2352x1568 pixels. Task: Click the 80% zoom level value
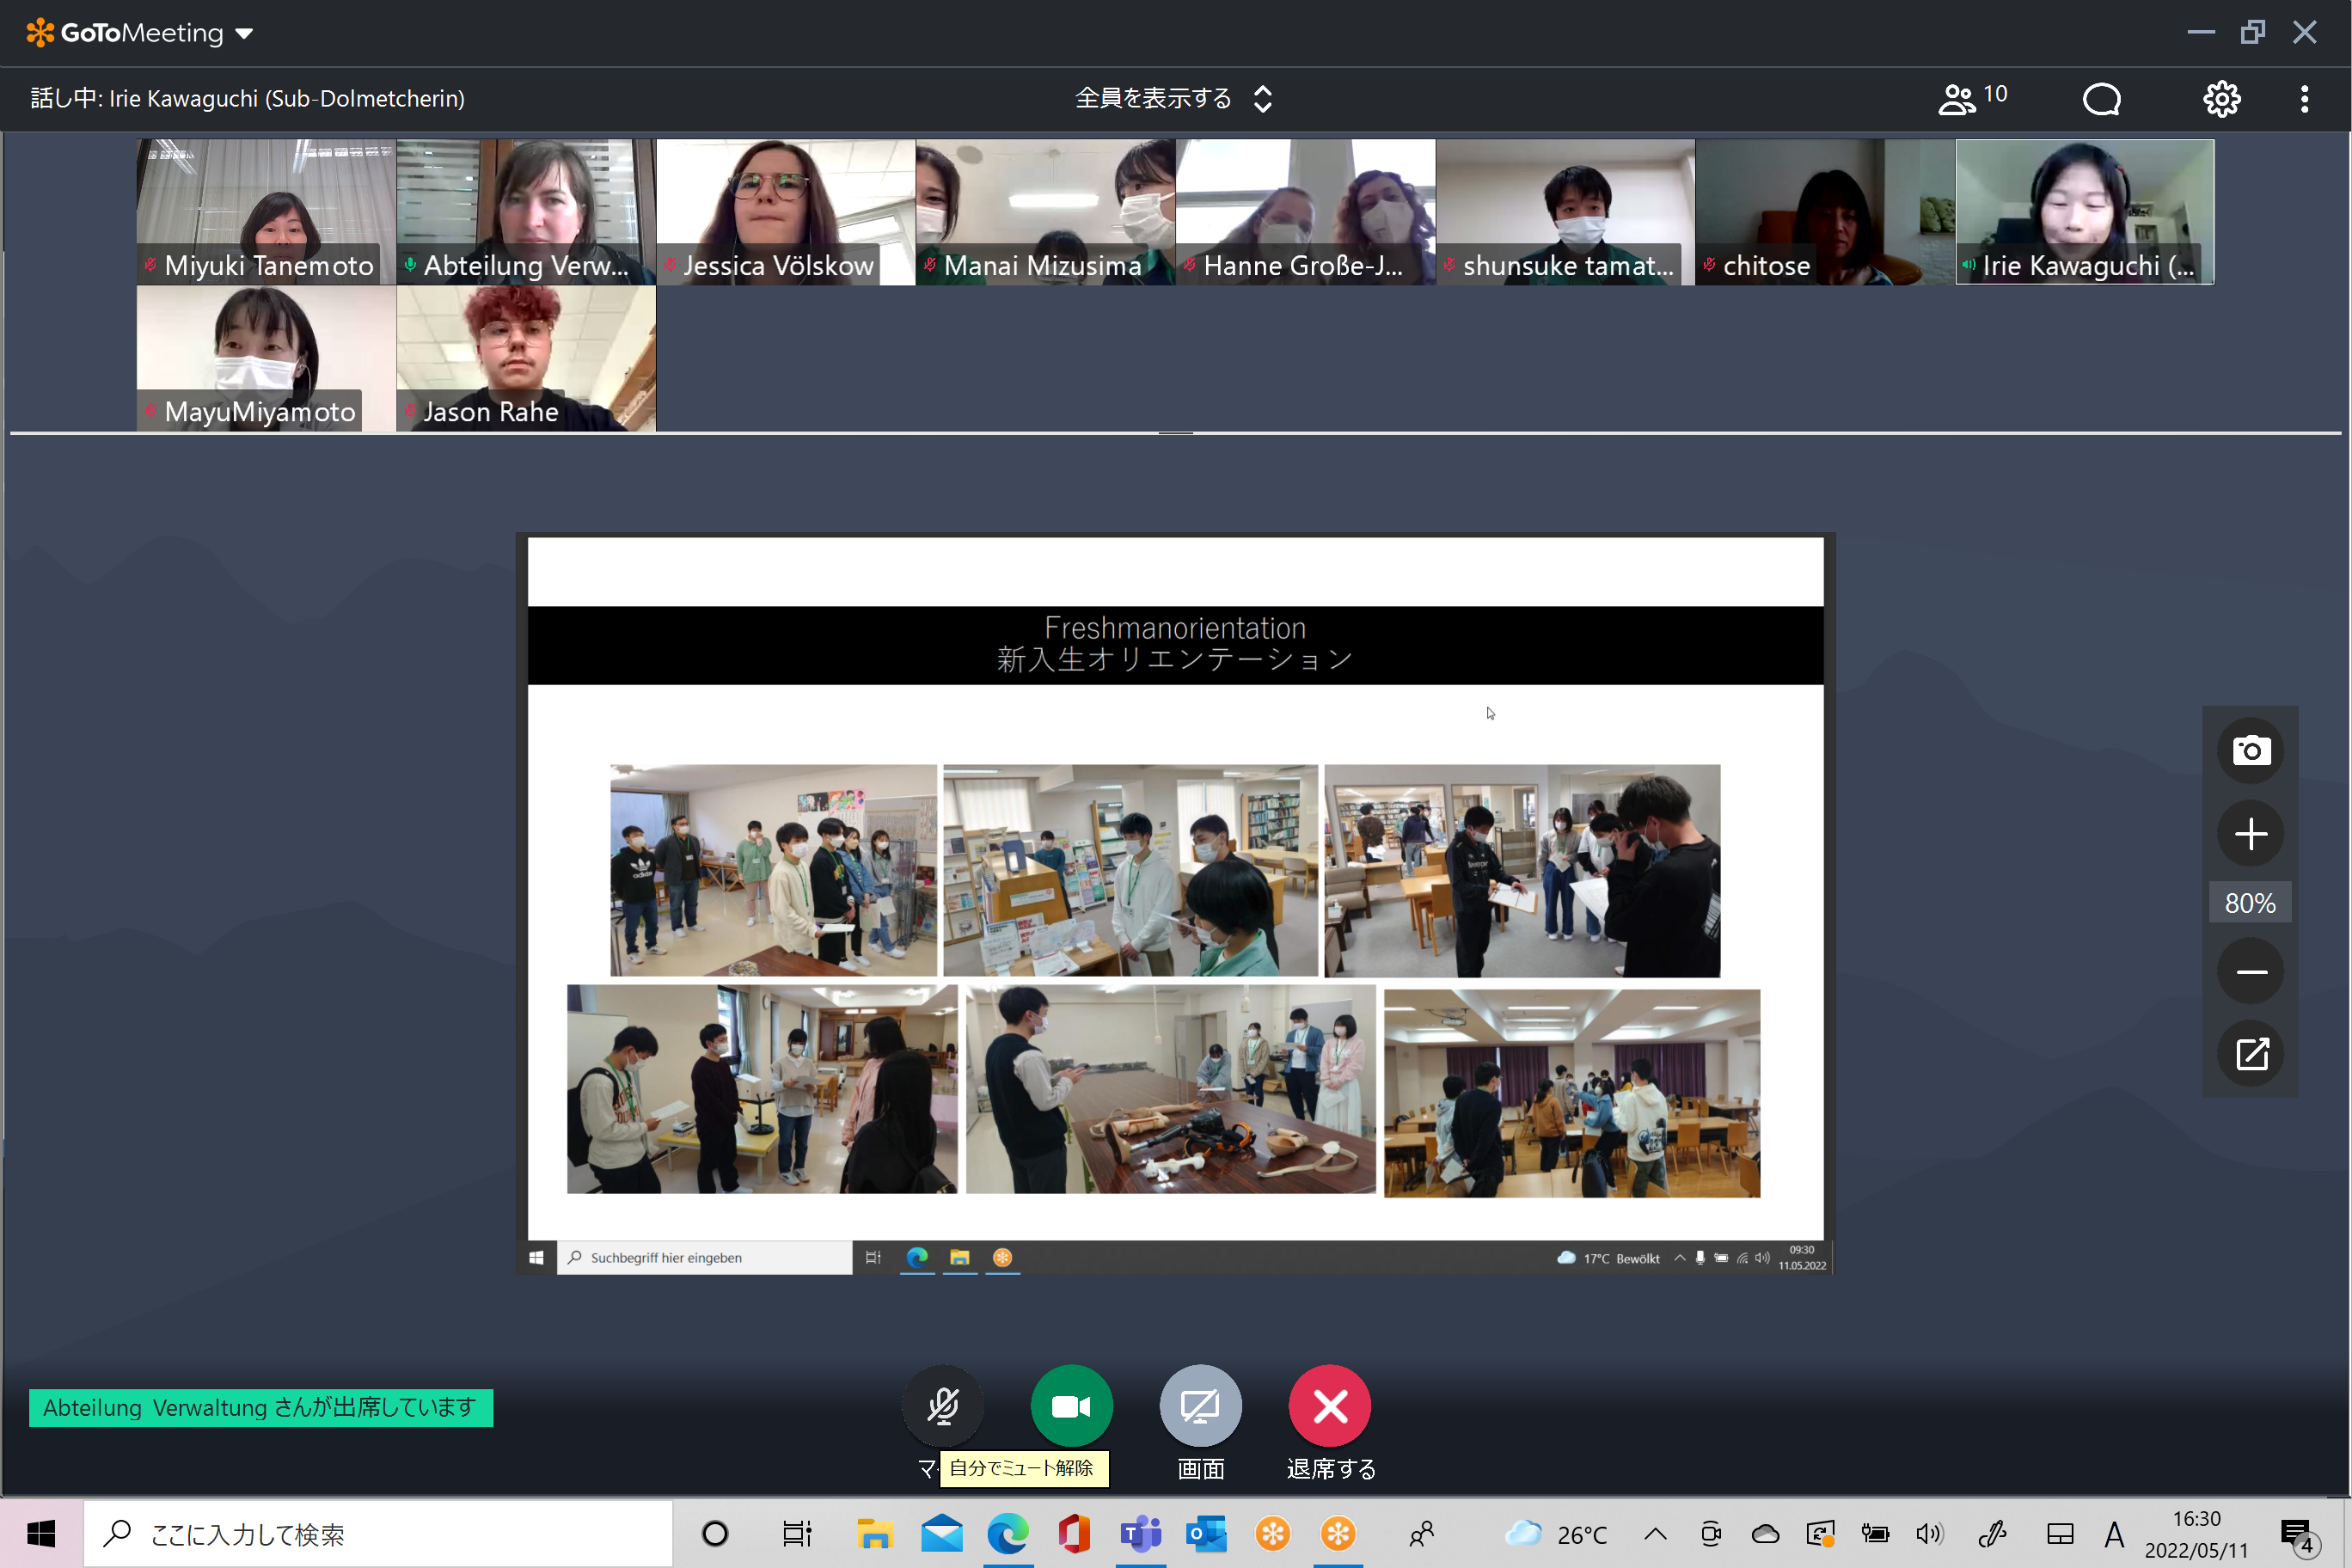pos(2250,903)
